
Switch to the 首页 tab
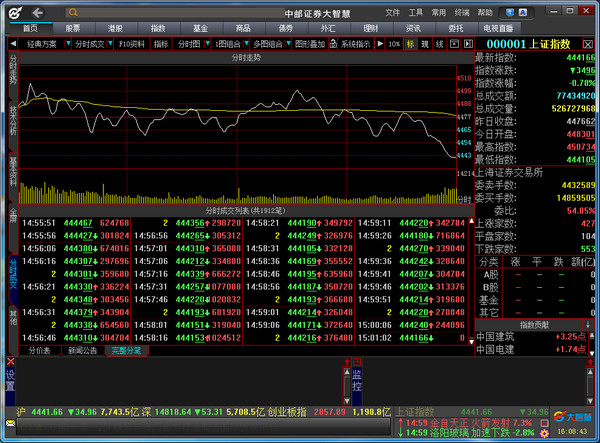(31, 28)
